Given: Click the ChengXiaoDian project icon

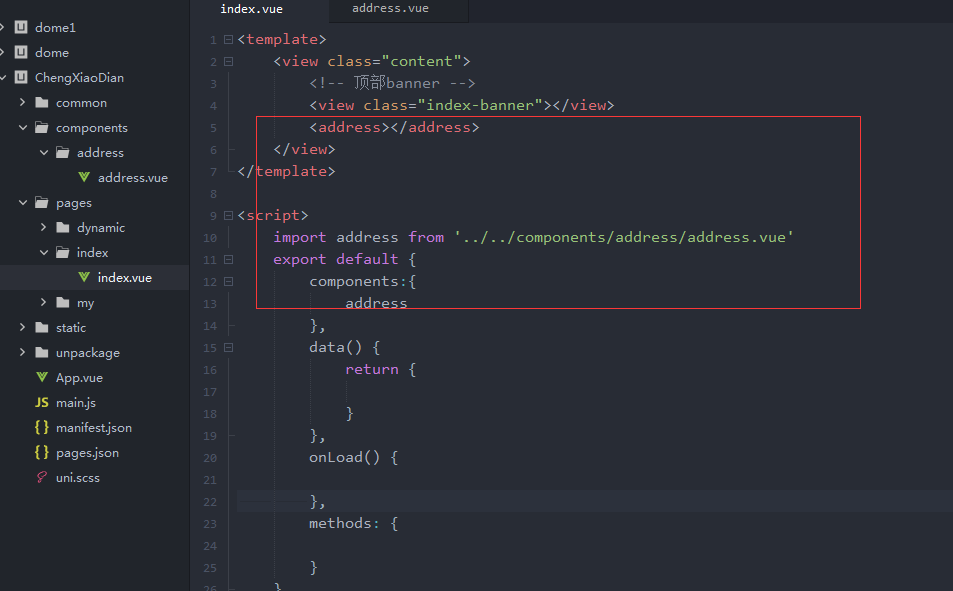Looking at the screenshot, I should [21, 77].
